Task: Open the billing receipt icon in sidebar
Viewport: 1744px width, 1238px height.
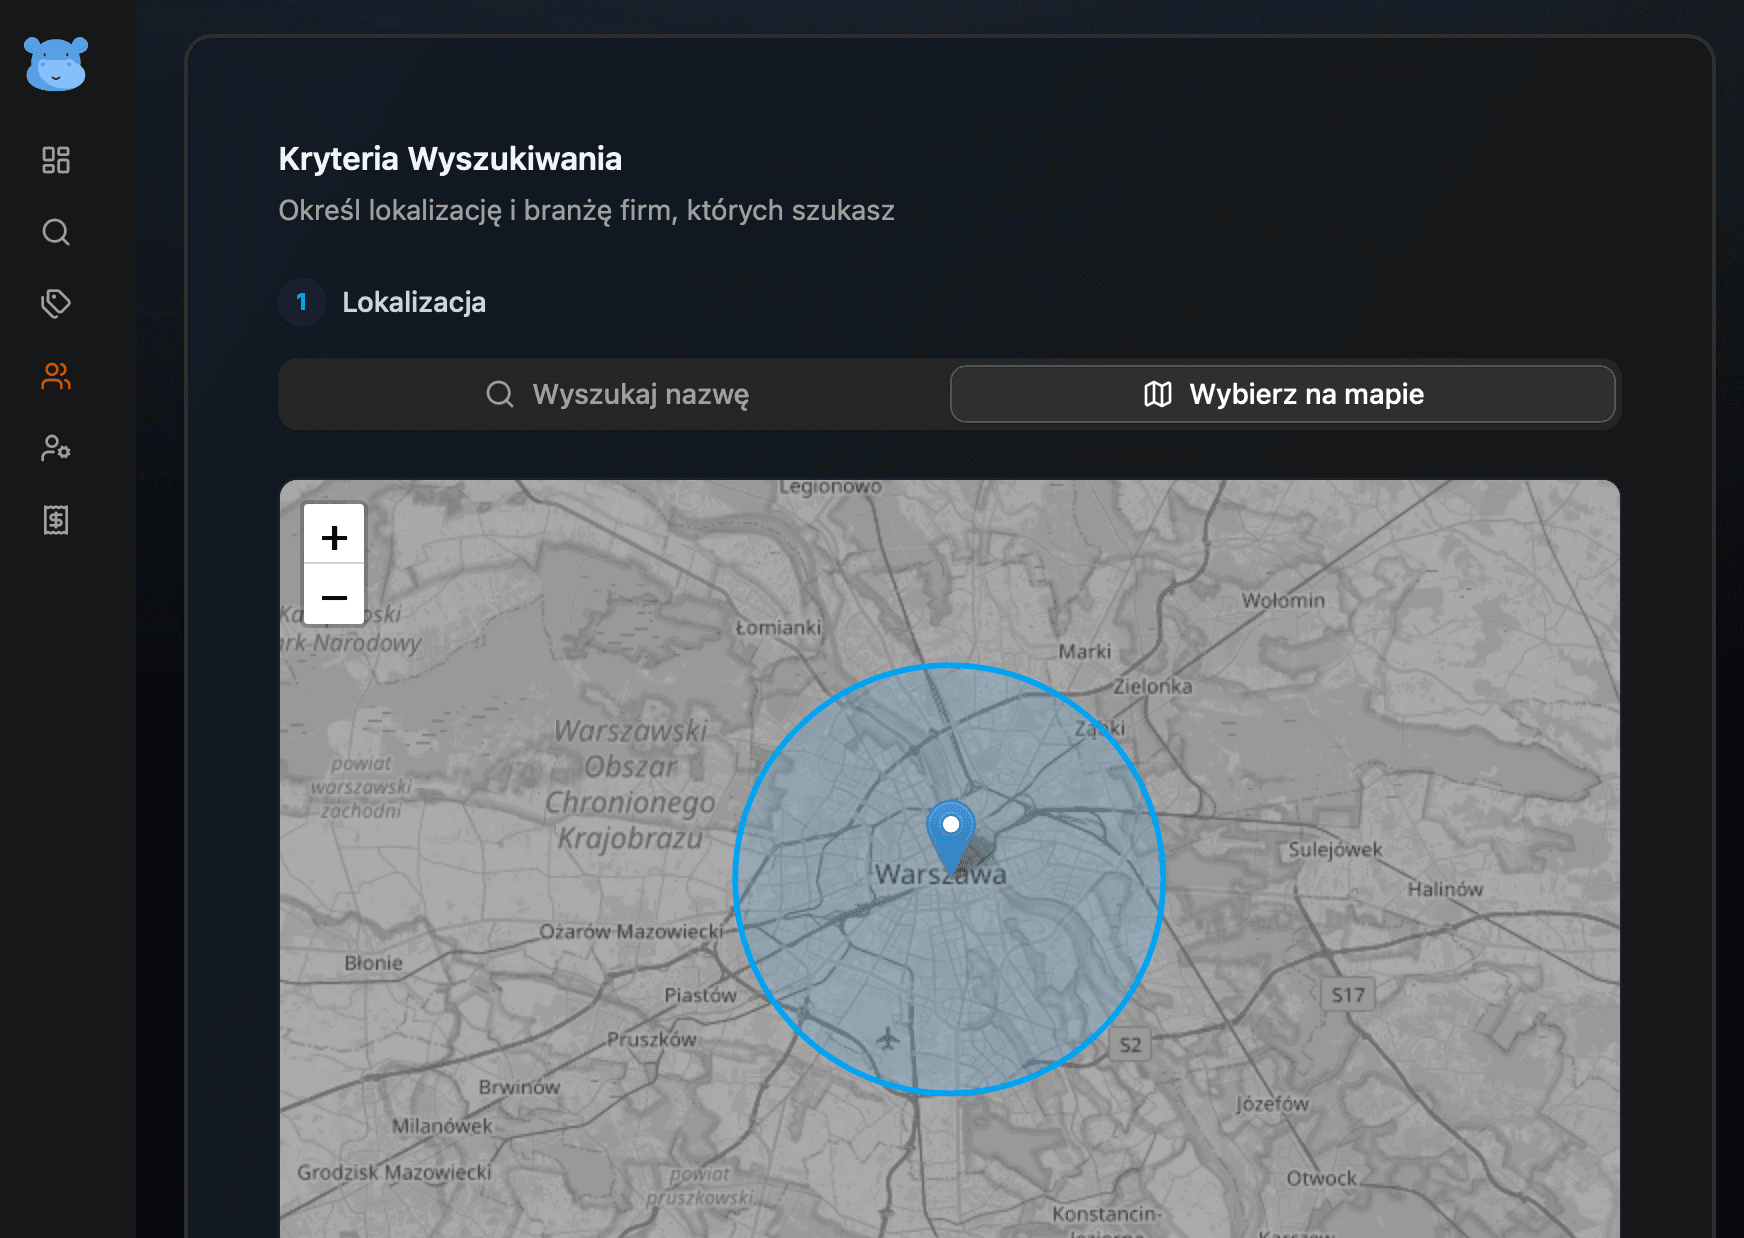Action: click(x=55, y=520)
